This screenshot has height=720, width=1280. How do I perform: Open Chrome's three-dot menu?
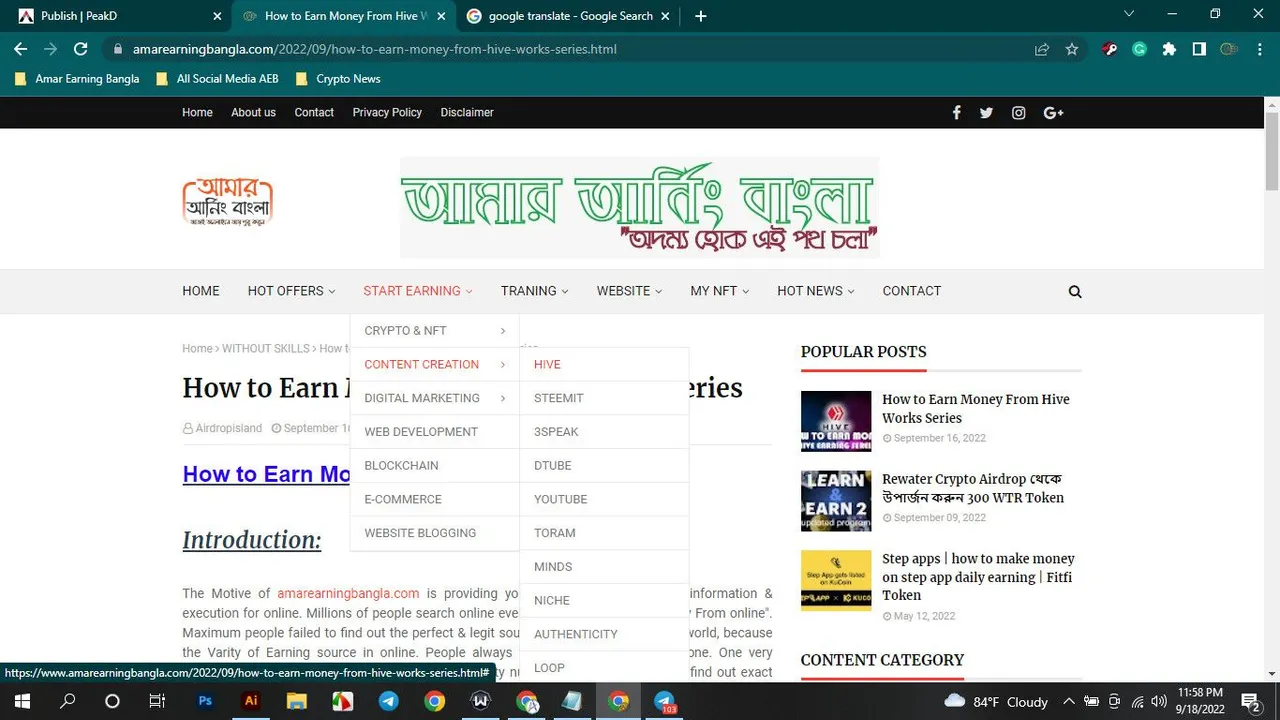point(1260,49)
